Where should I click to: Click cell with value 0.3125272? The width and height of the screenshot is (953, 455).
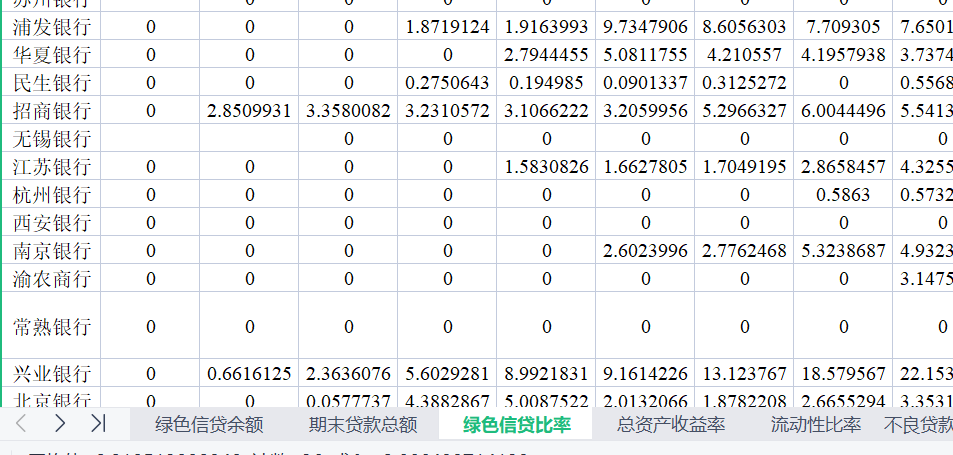coord(745,83)
